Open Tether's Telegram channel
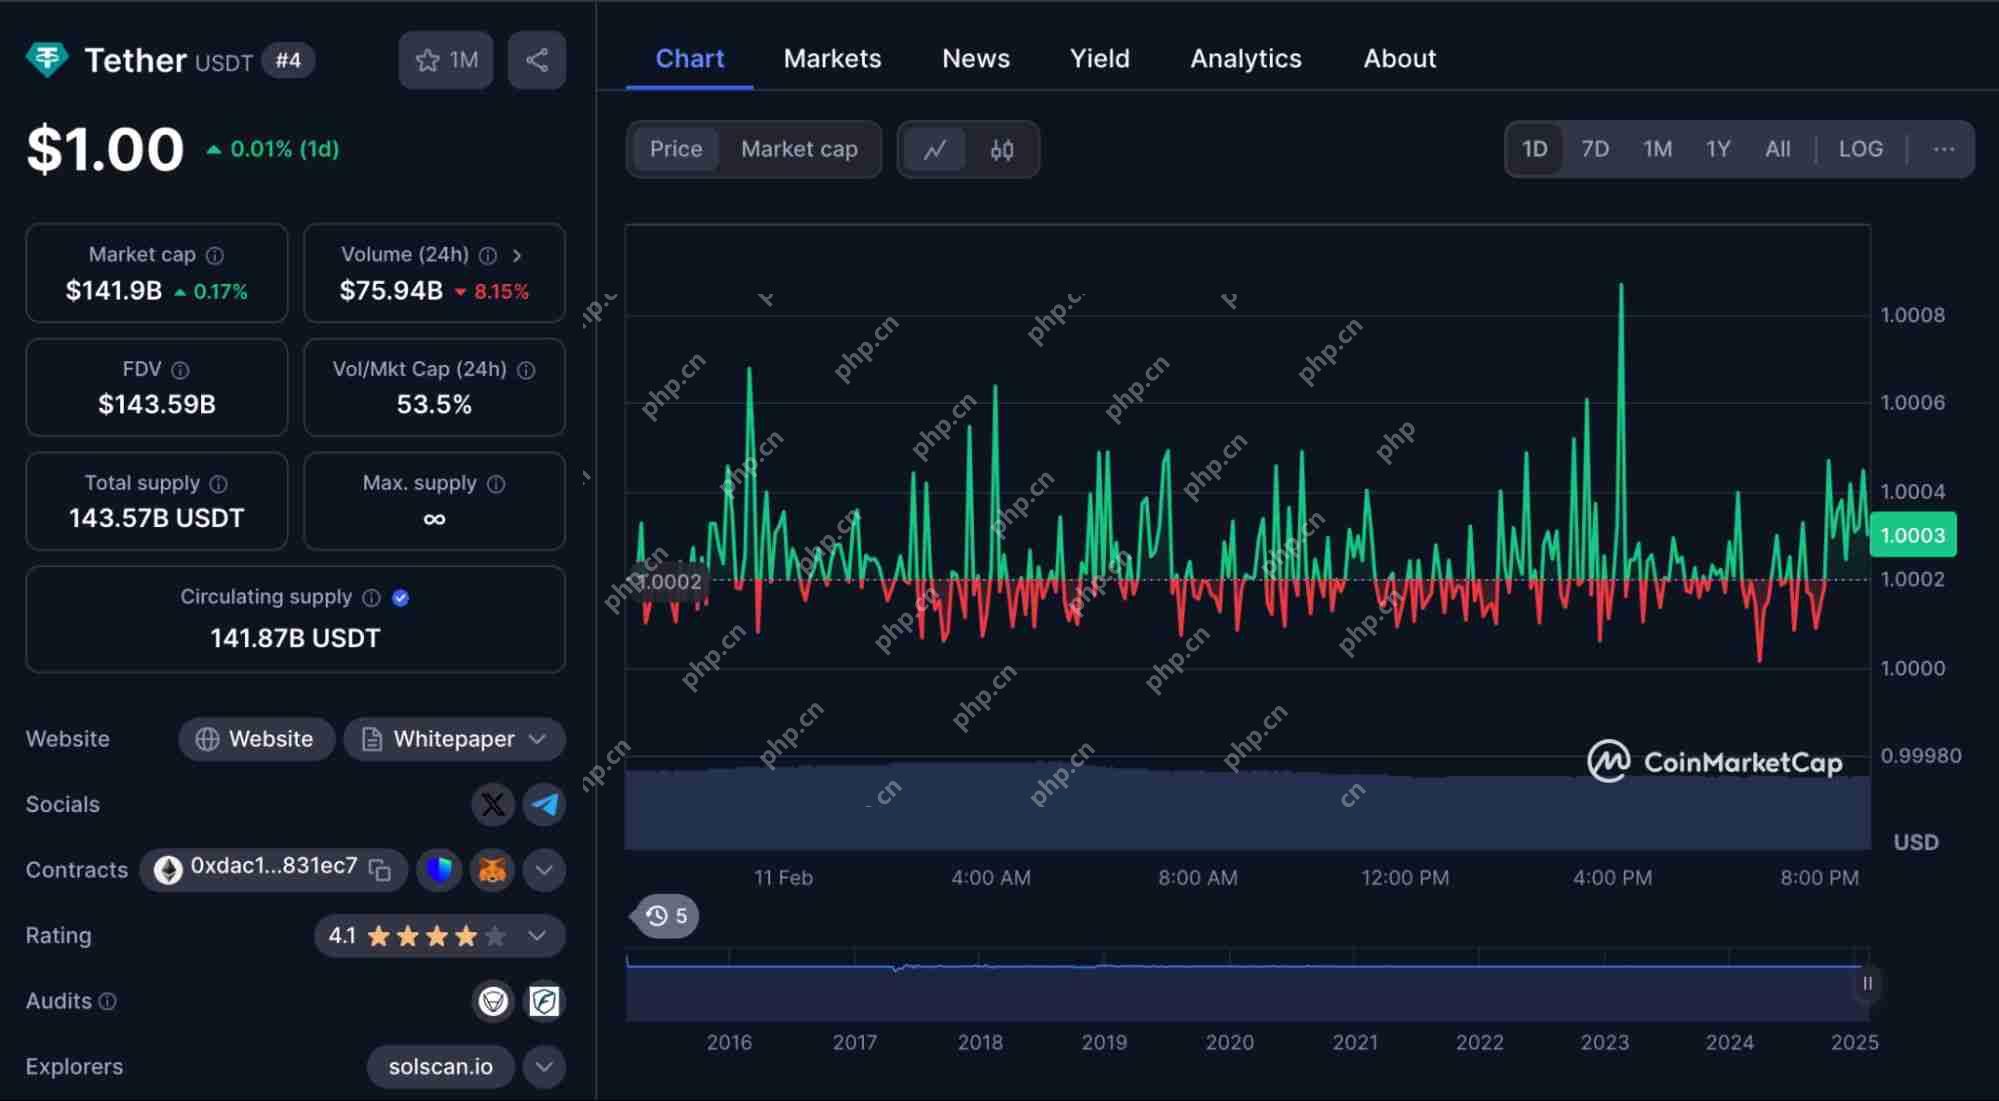The height and width of the screenshot is (1101, 1999). tap(544, 804)
